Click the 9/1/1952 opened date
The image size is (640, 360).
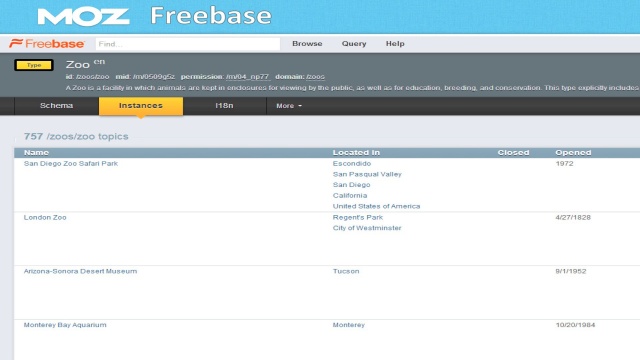[571, 271]
